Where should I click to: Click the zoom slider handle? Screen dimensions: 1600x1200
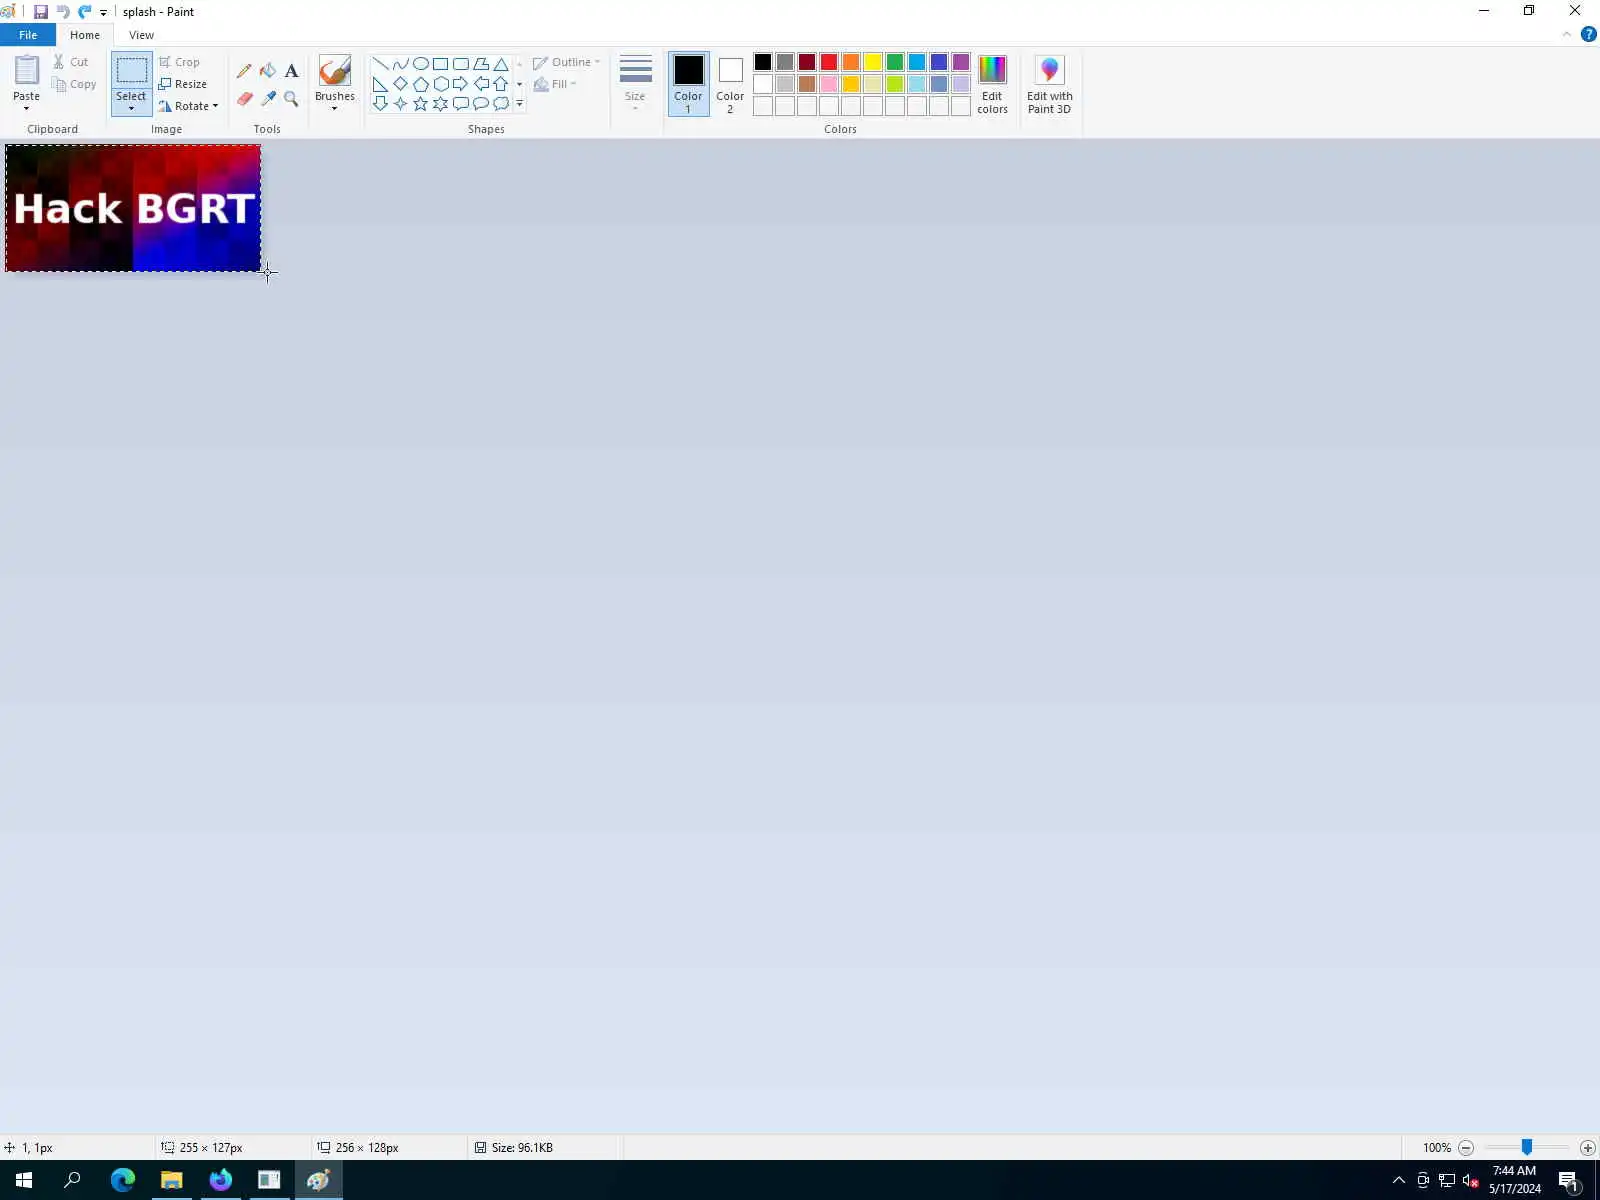(x=1527, y=1147)
